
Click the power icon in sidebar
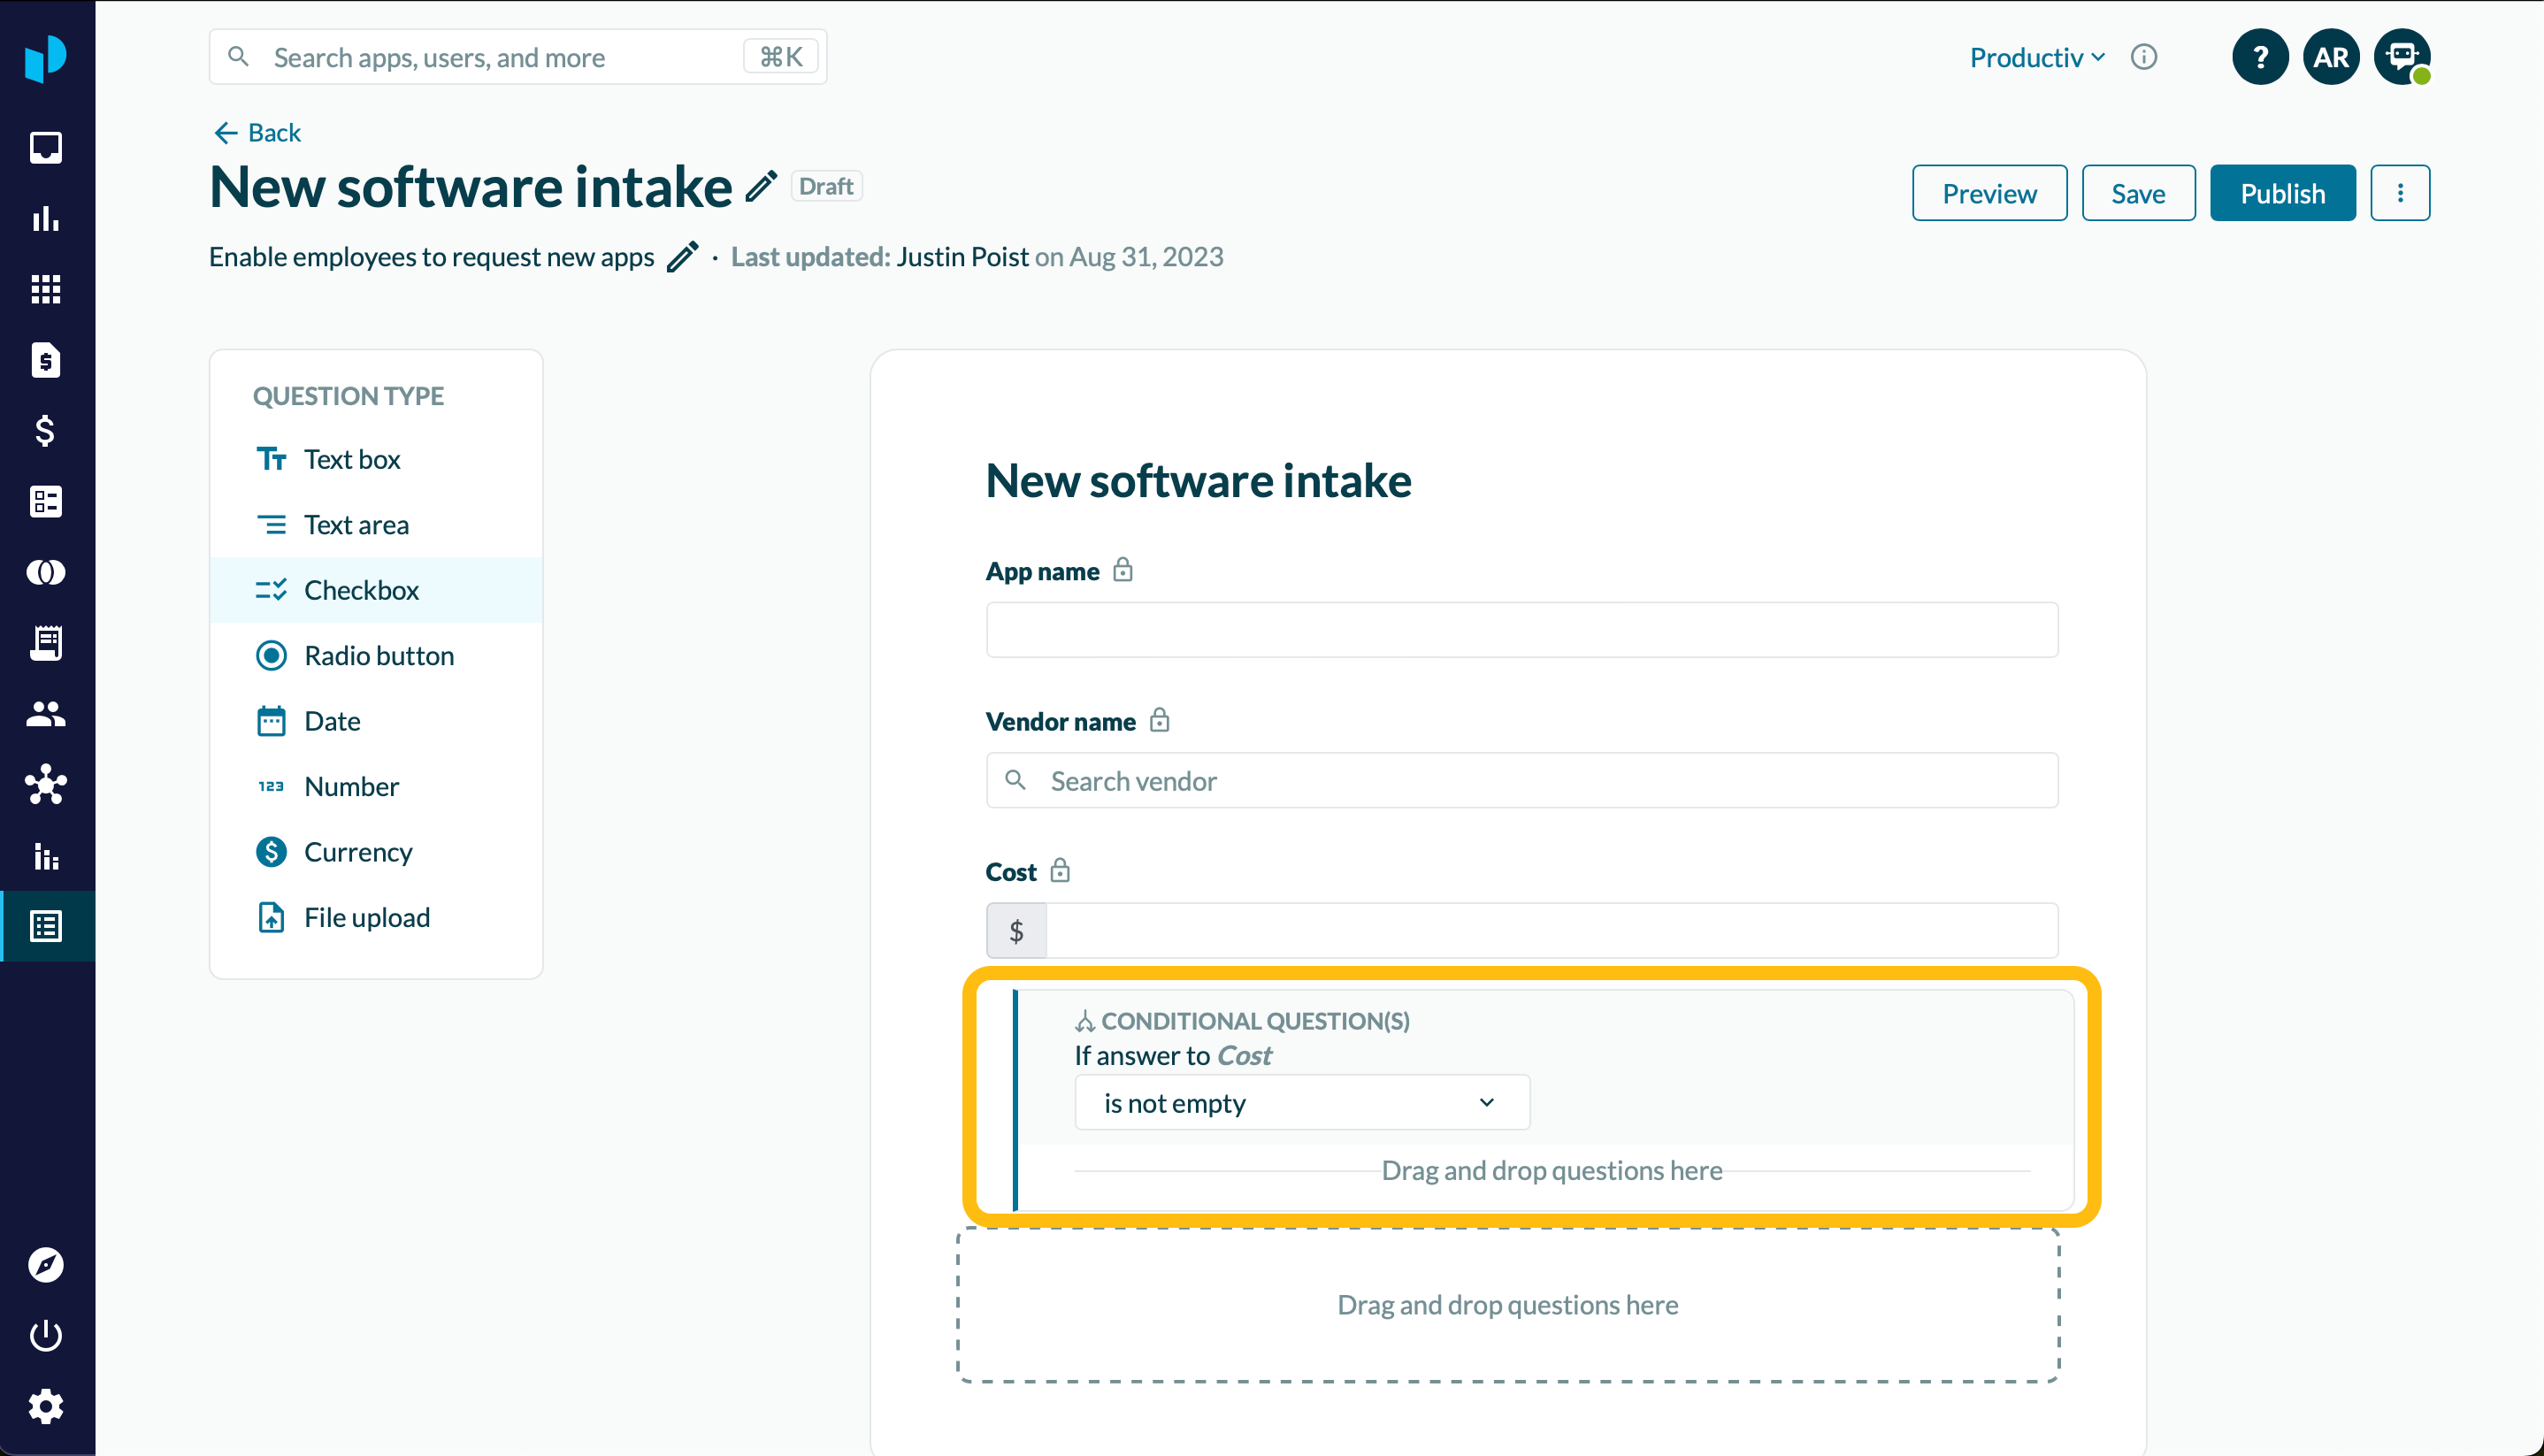(x=46, y=1336)
